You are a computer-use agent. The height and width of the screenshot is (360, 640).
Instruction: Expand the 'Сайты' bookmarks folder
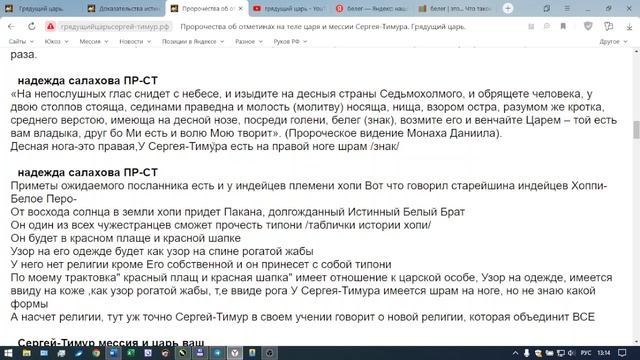click(21, 42)
